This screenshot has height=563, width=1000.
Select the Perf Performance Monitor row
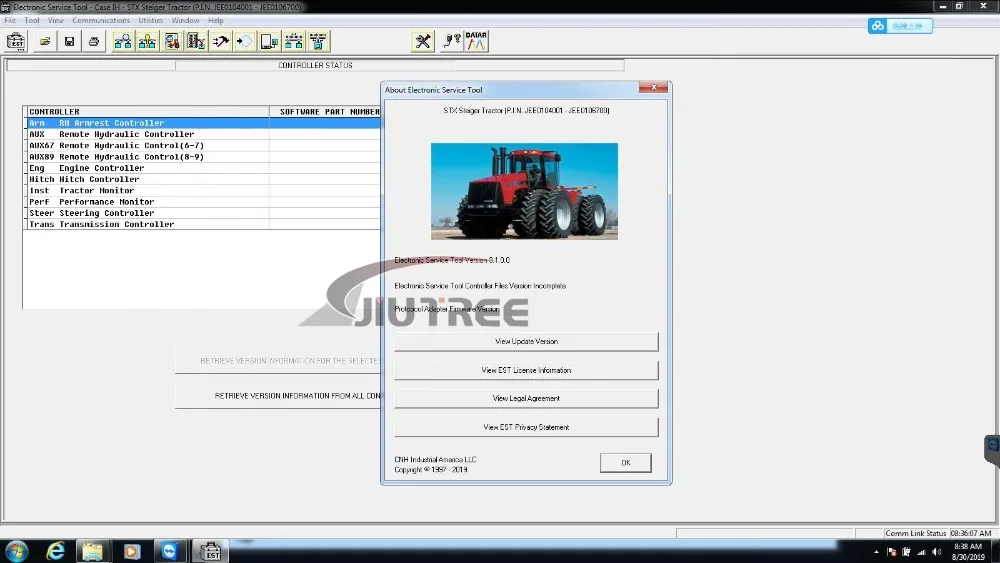203,201
